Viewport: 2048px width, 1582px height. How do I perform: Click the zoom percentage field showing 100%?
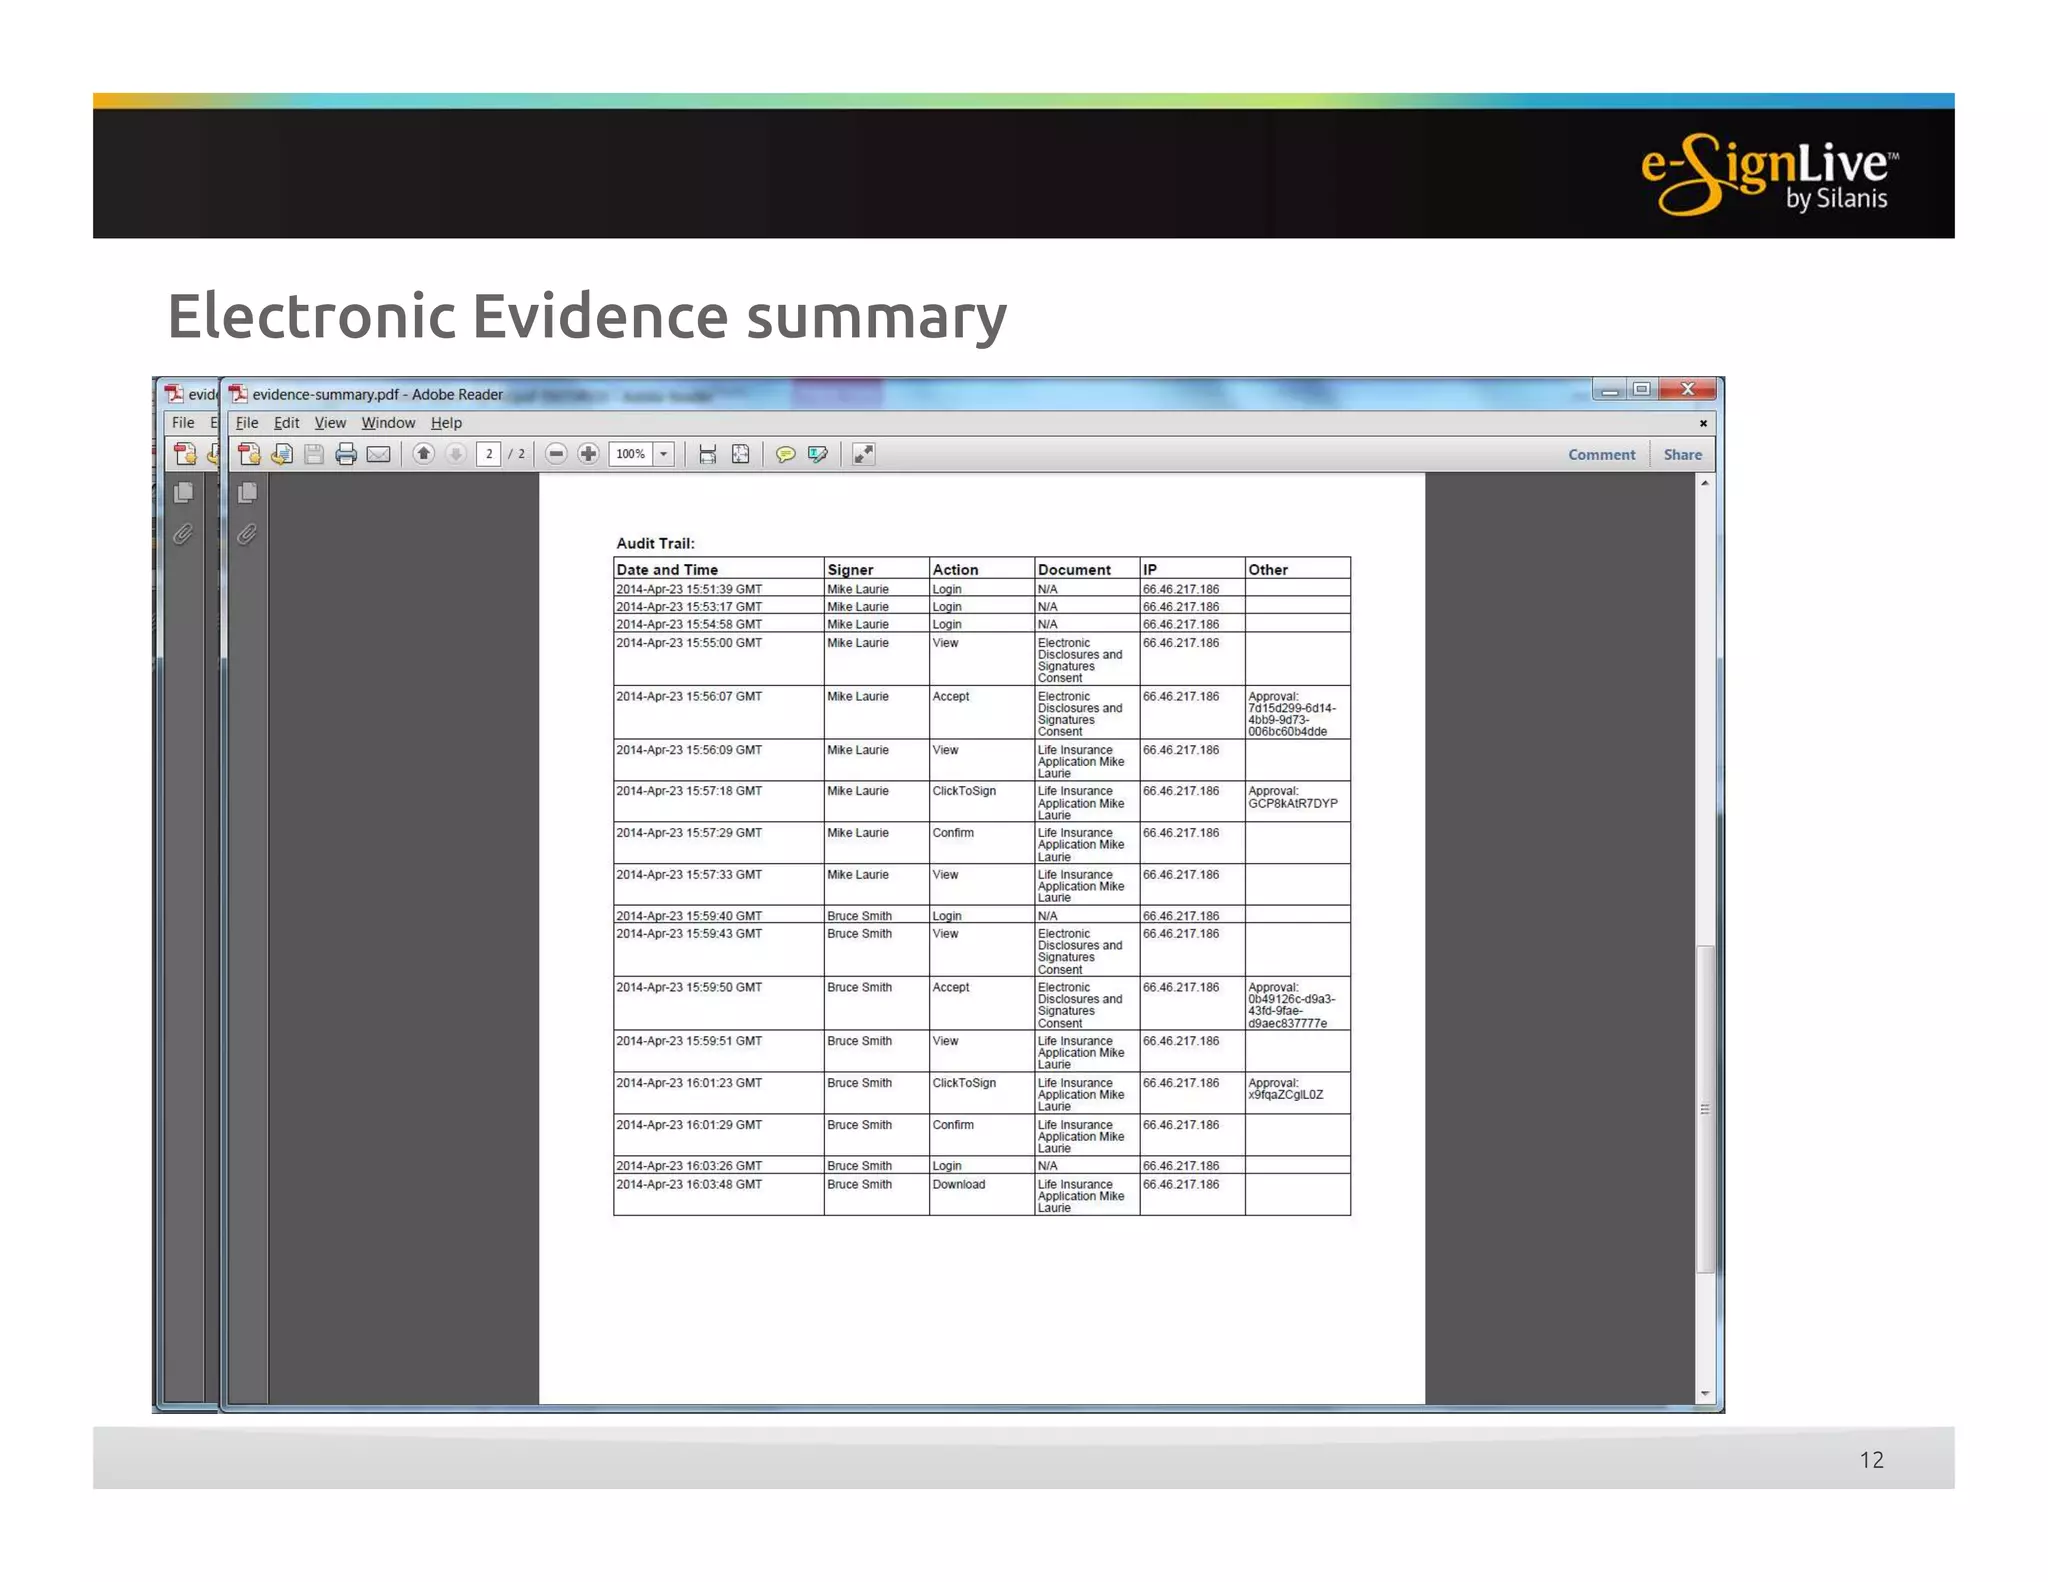coord(631,454)
